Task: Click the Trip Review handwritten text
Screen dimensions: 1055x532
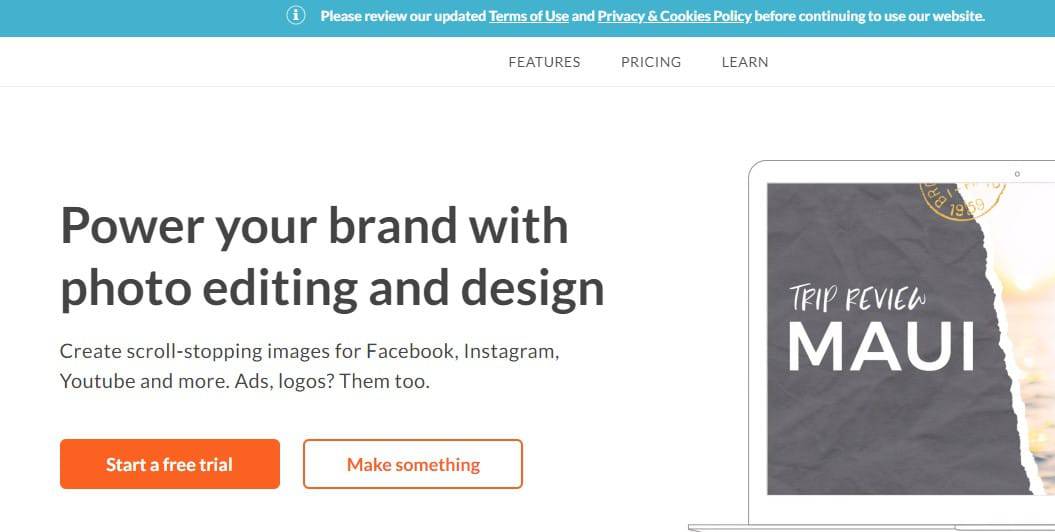Action: pos(858,298)
